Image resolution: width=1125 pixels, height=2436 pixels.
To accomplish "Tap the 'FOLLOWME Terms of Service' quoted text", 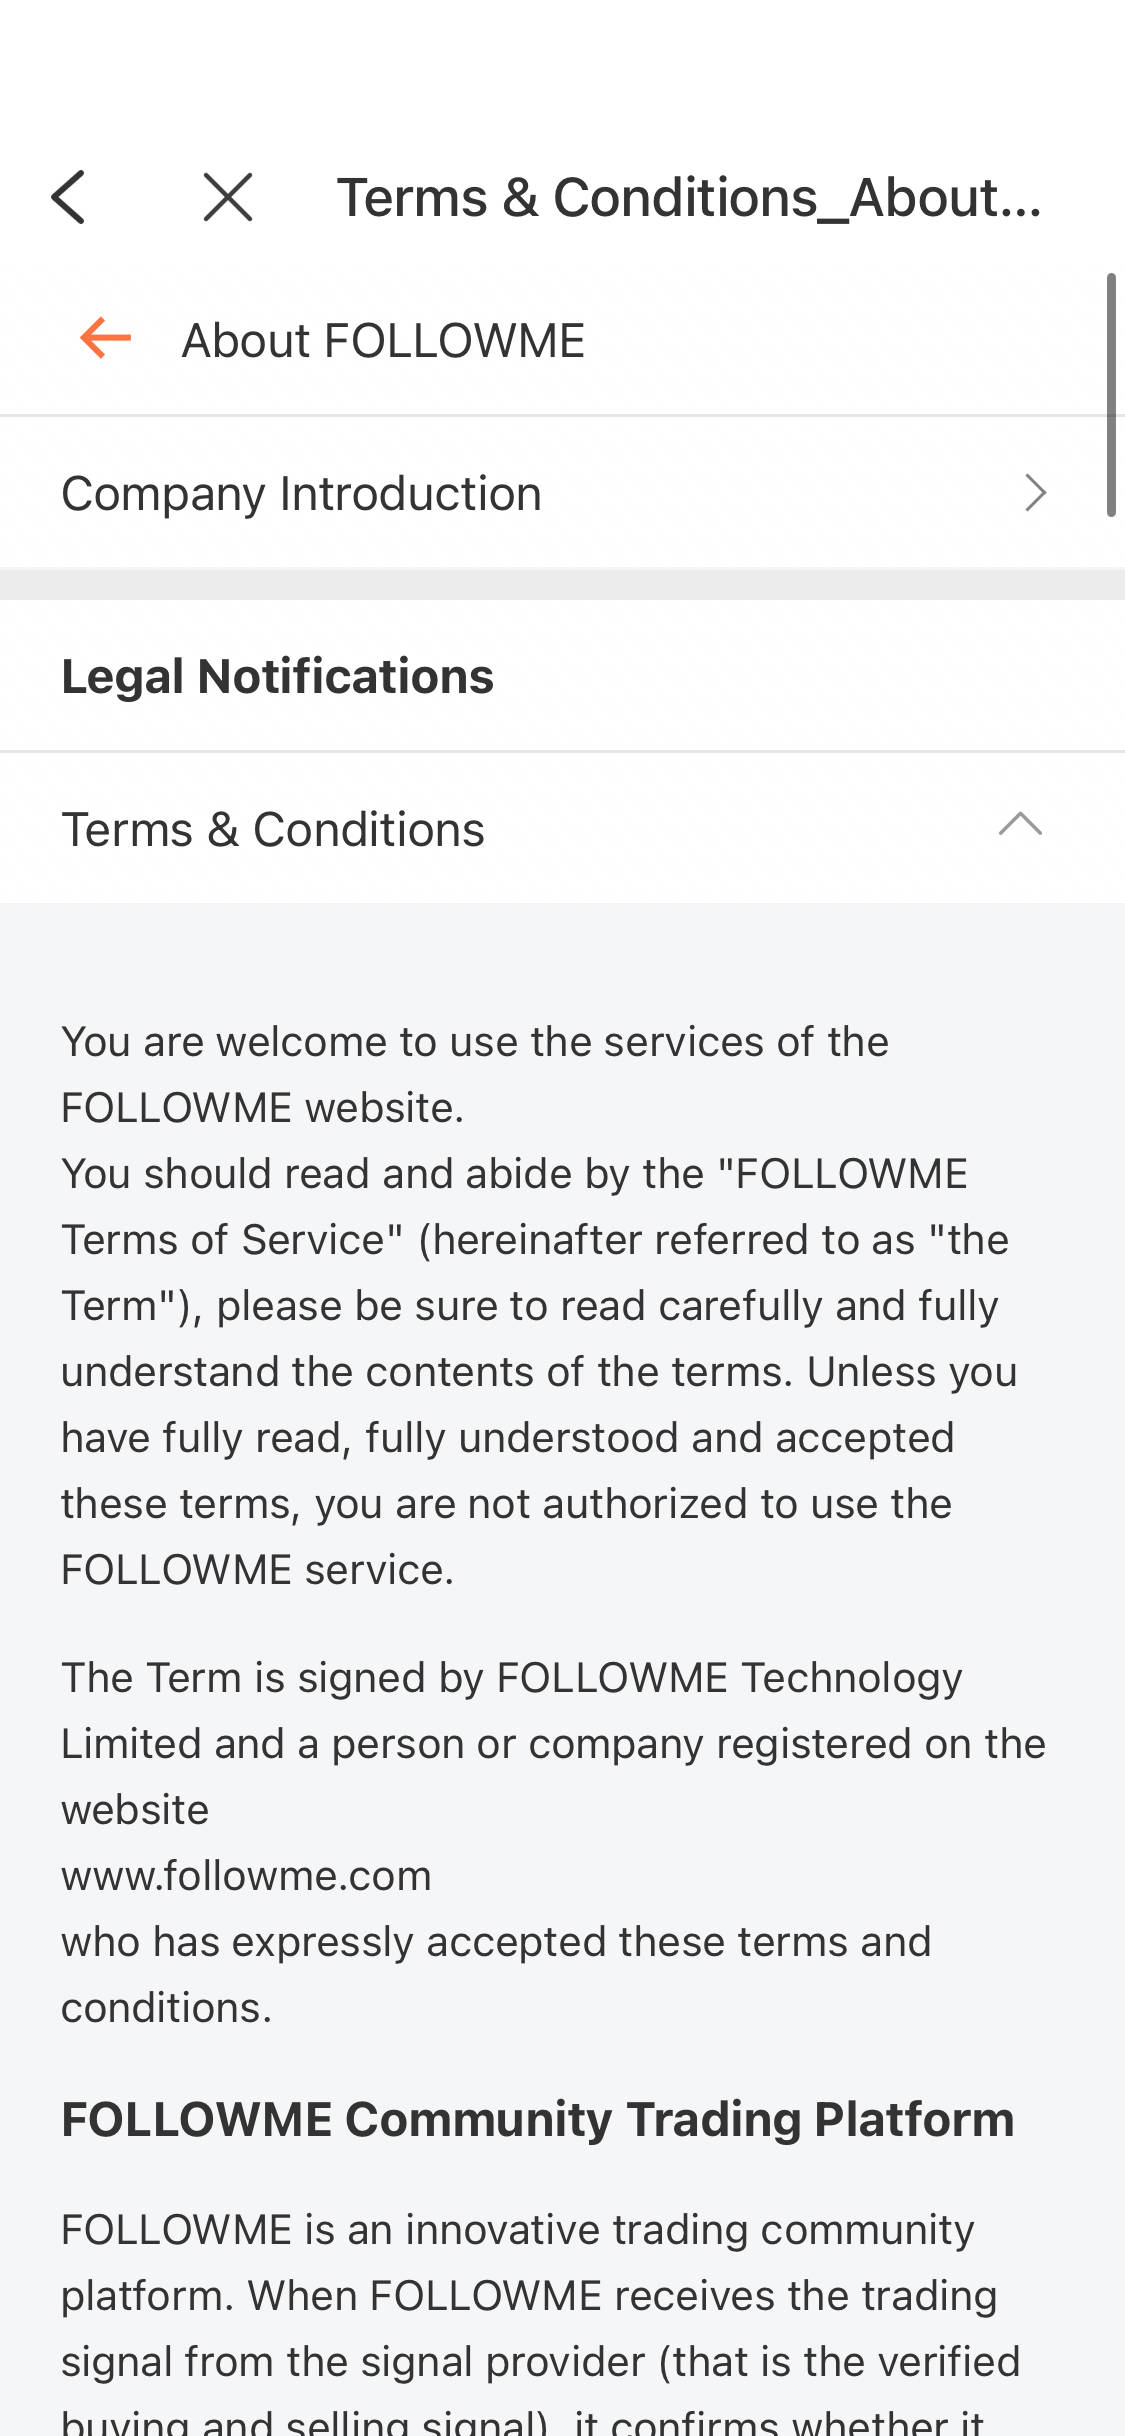I will pyautogui.click(x=515, y=1206).
